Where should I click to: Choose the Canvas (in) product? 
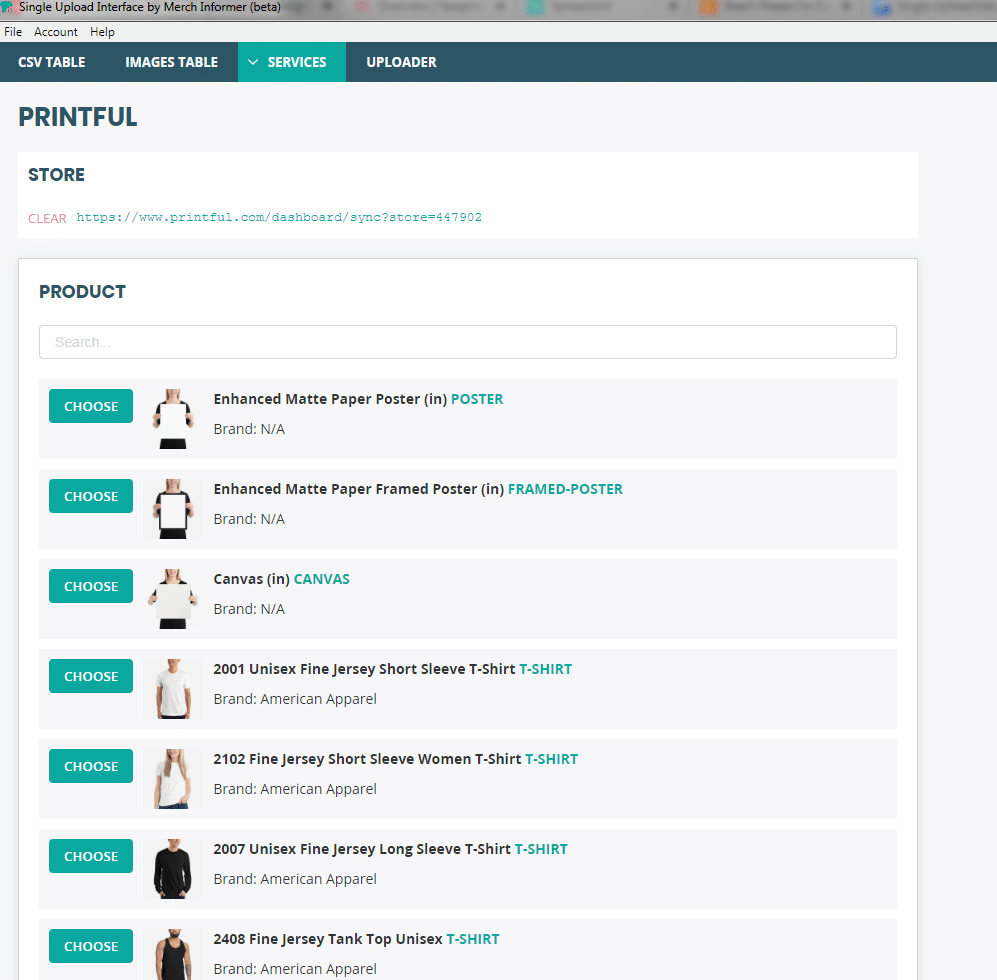[x=91, y=586]
